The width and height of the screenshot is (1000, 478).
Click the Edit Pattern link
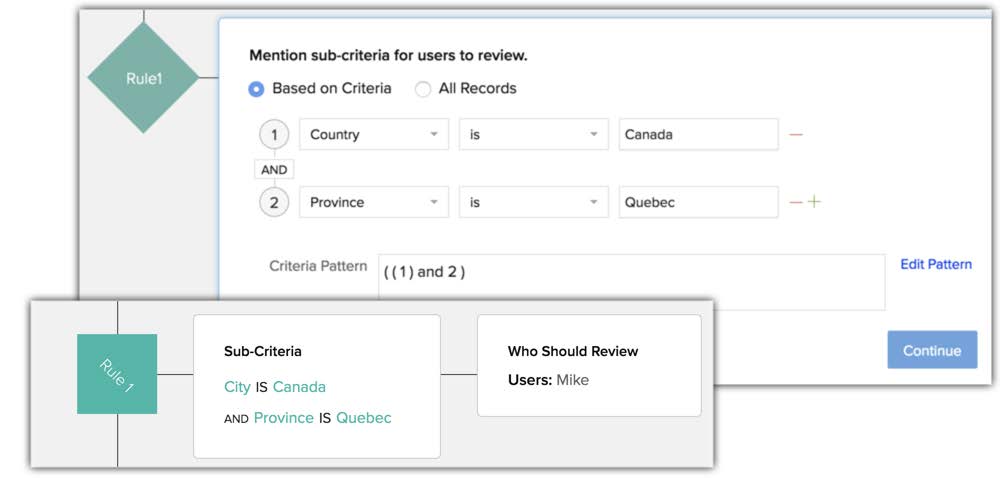click(935, 264)
